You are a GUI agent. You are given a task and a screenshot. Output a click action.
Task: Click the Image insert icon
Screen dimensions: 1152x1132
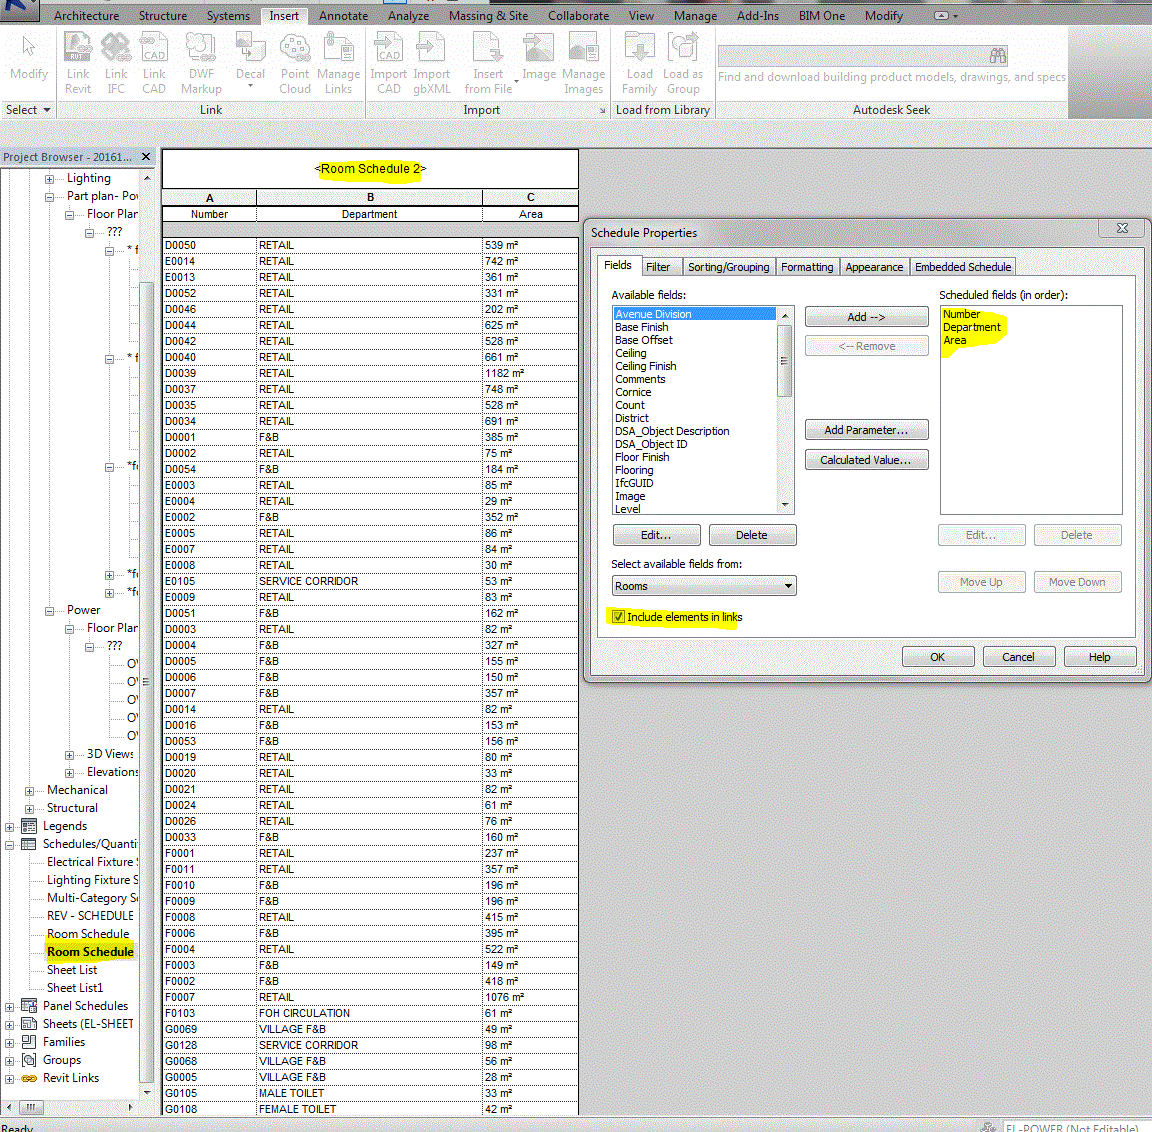click(x=539, y=48)
